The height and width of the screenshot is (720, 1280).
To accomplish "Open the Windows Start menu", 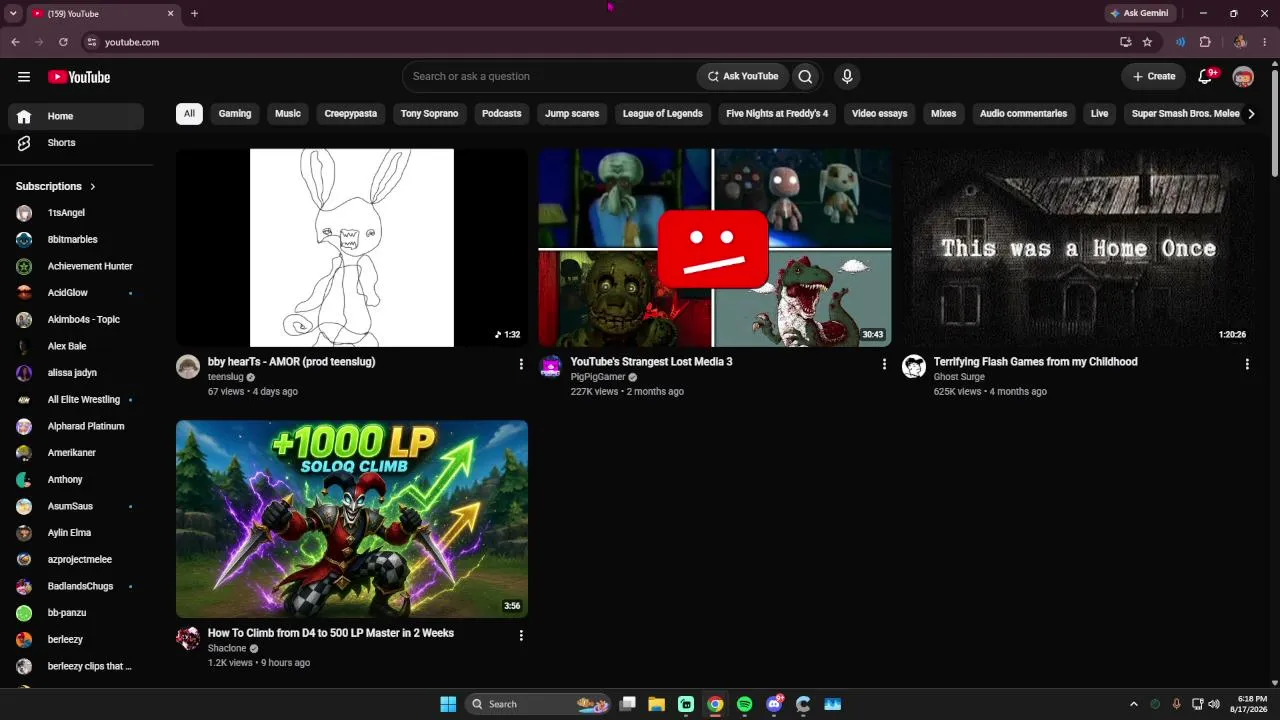I will 448,704.
